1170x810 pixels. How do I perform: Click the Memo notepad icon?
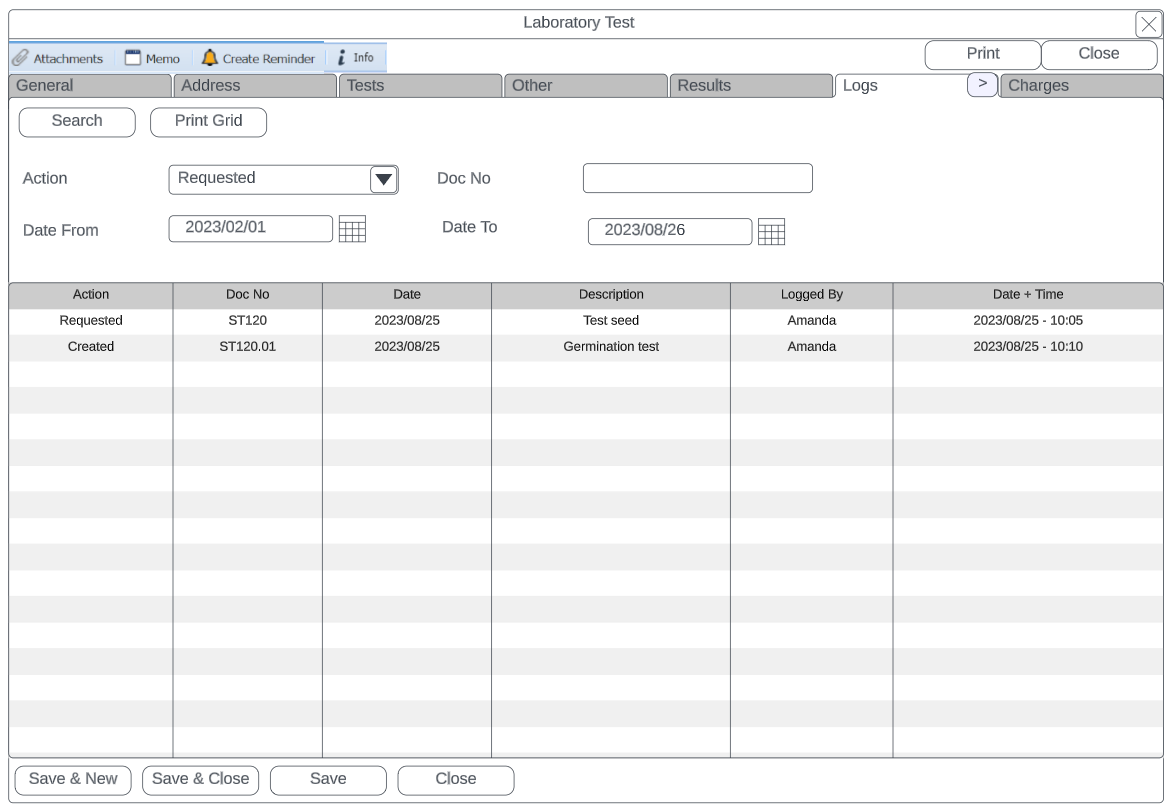133,58
